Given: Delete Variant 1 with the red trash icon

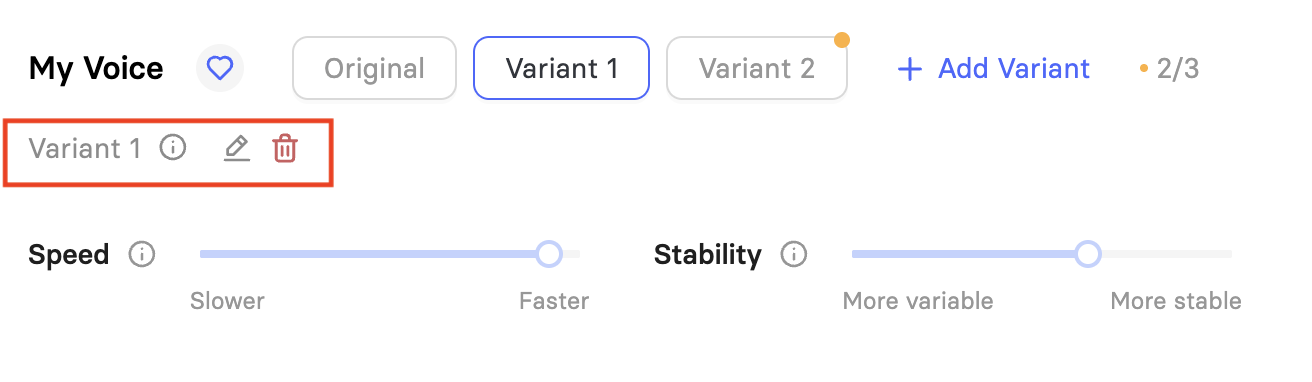Looking at the screenshot, I should (x=285, y=149).
